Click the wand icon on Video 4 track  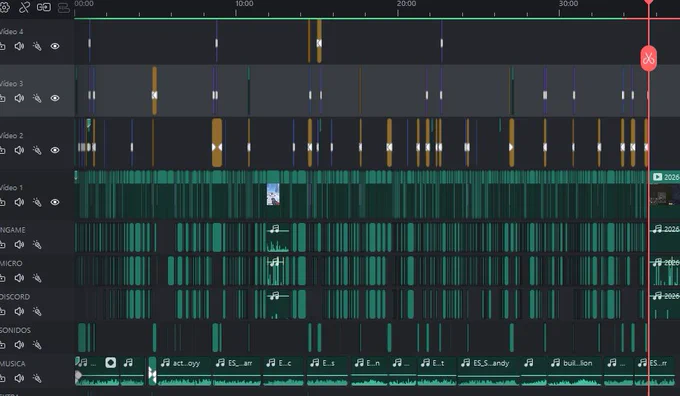tap(37, 46)
